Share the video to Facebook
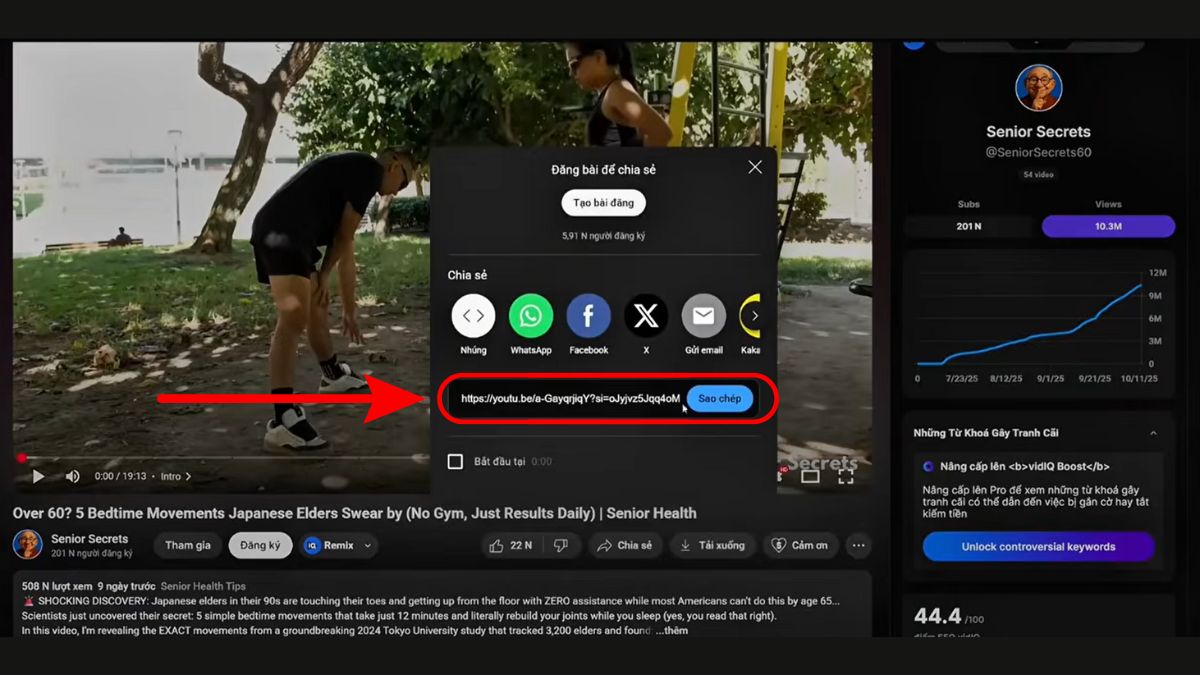This screenshot has height=675, width=1200. 588,317
